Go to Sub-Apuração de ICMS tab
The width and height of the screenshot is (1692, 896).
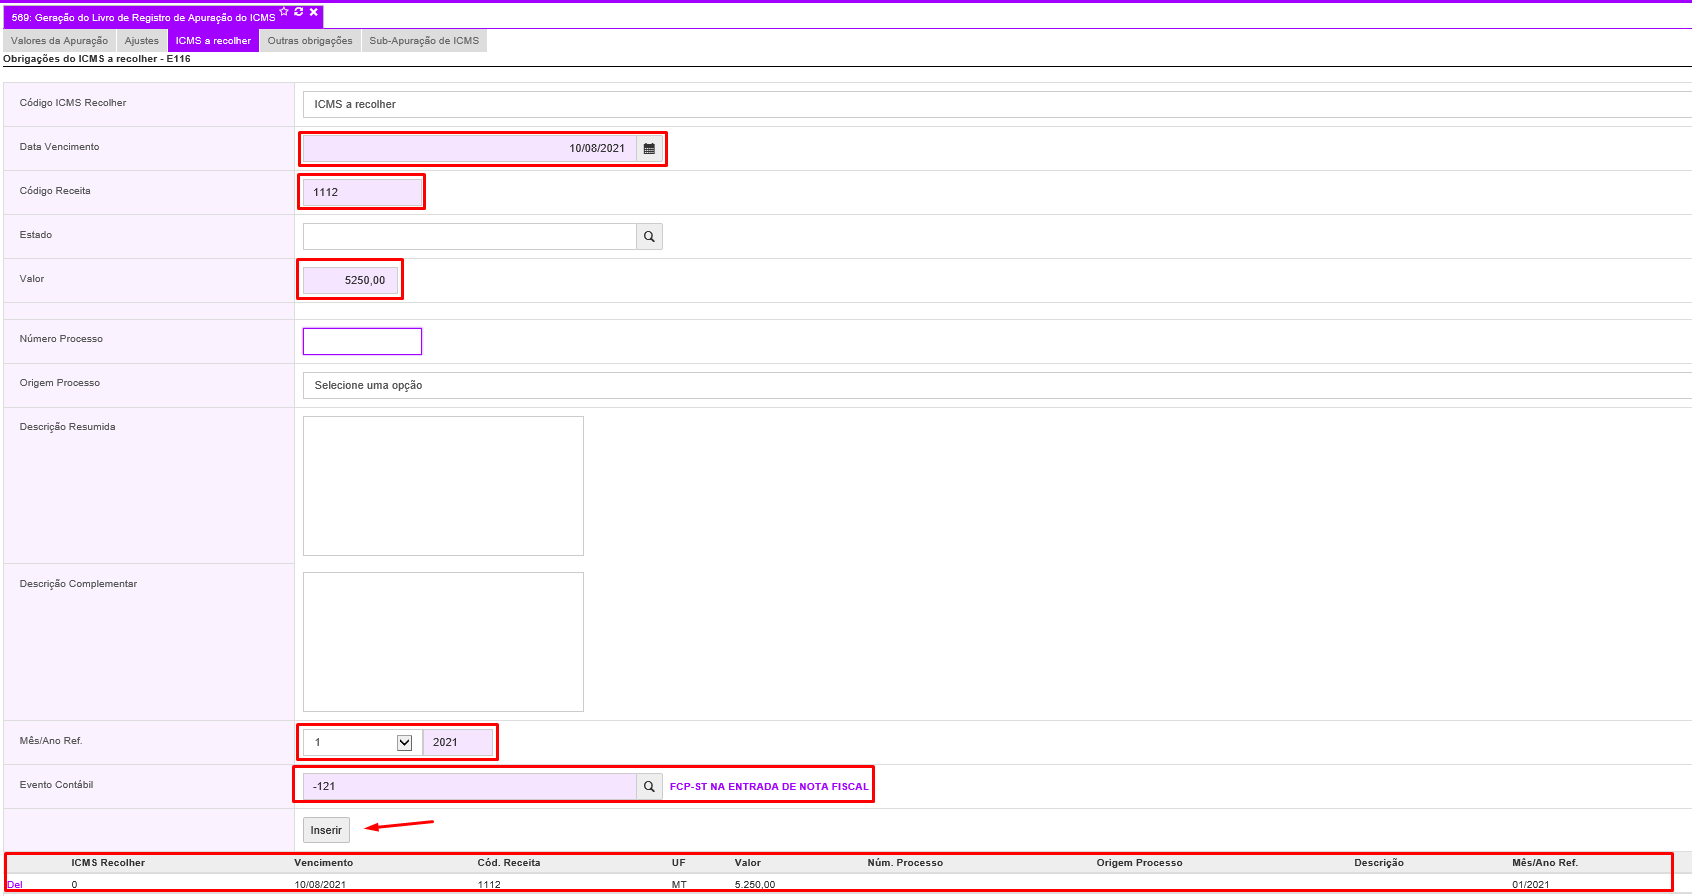point(424,41)
